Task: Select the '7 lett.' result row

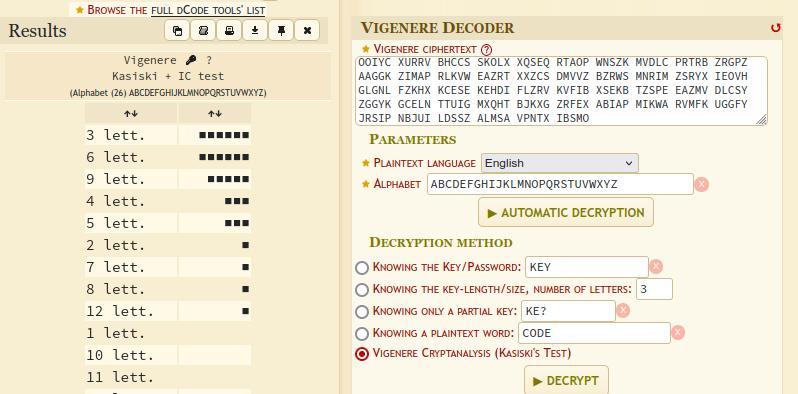Action: point(168,267)
